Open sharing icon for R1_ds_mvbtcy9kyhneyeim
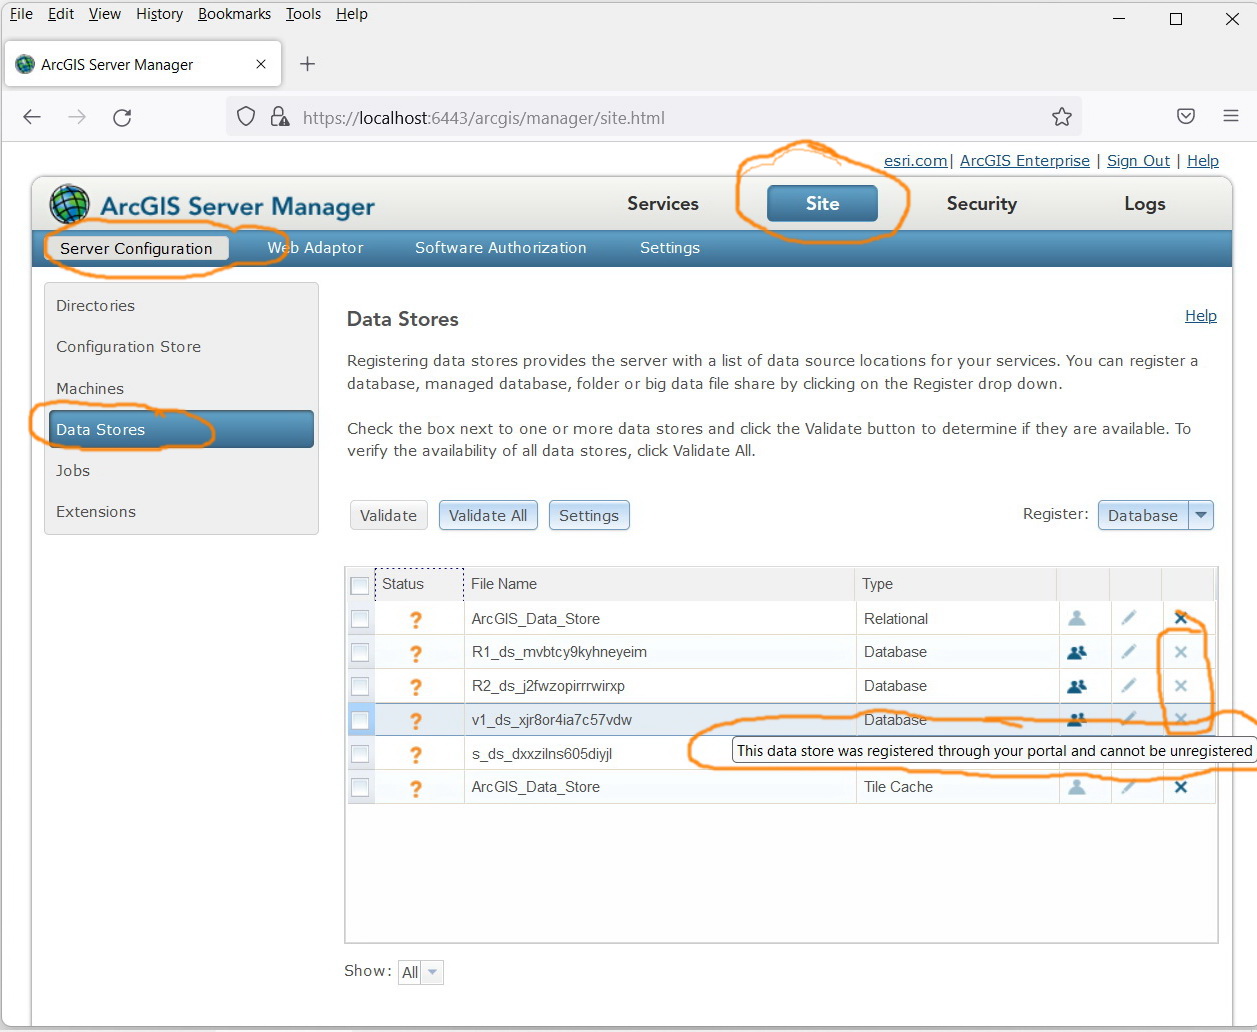This screenshot has height=1032, width=1257. (x=1077, y=652)
